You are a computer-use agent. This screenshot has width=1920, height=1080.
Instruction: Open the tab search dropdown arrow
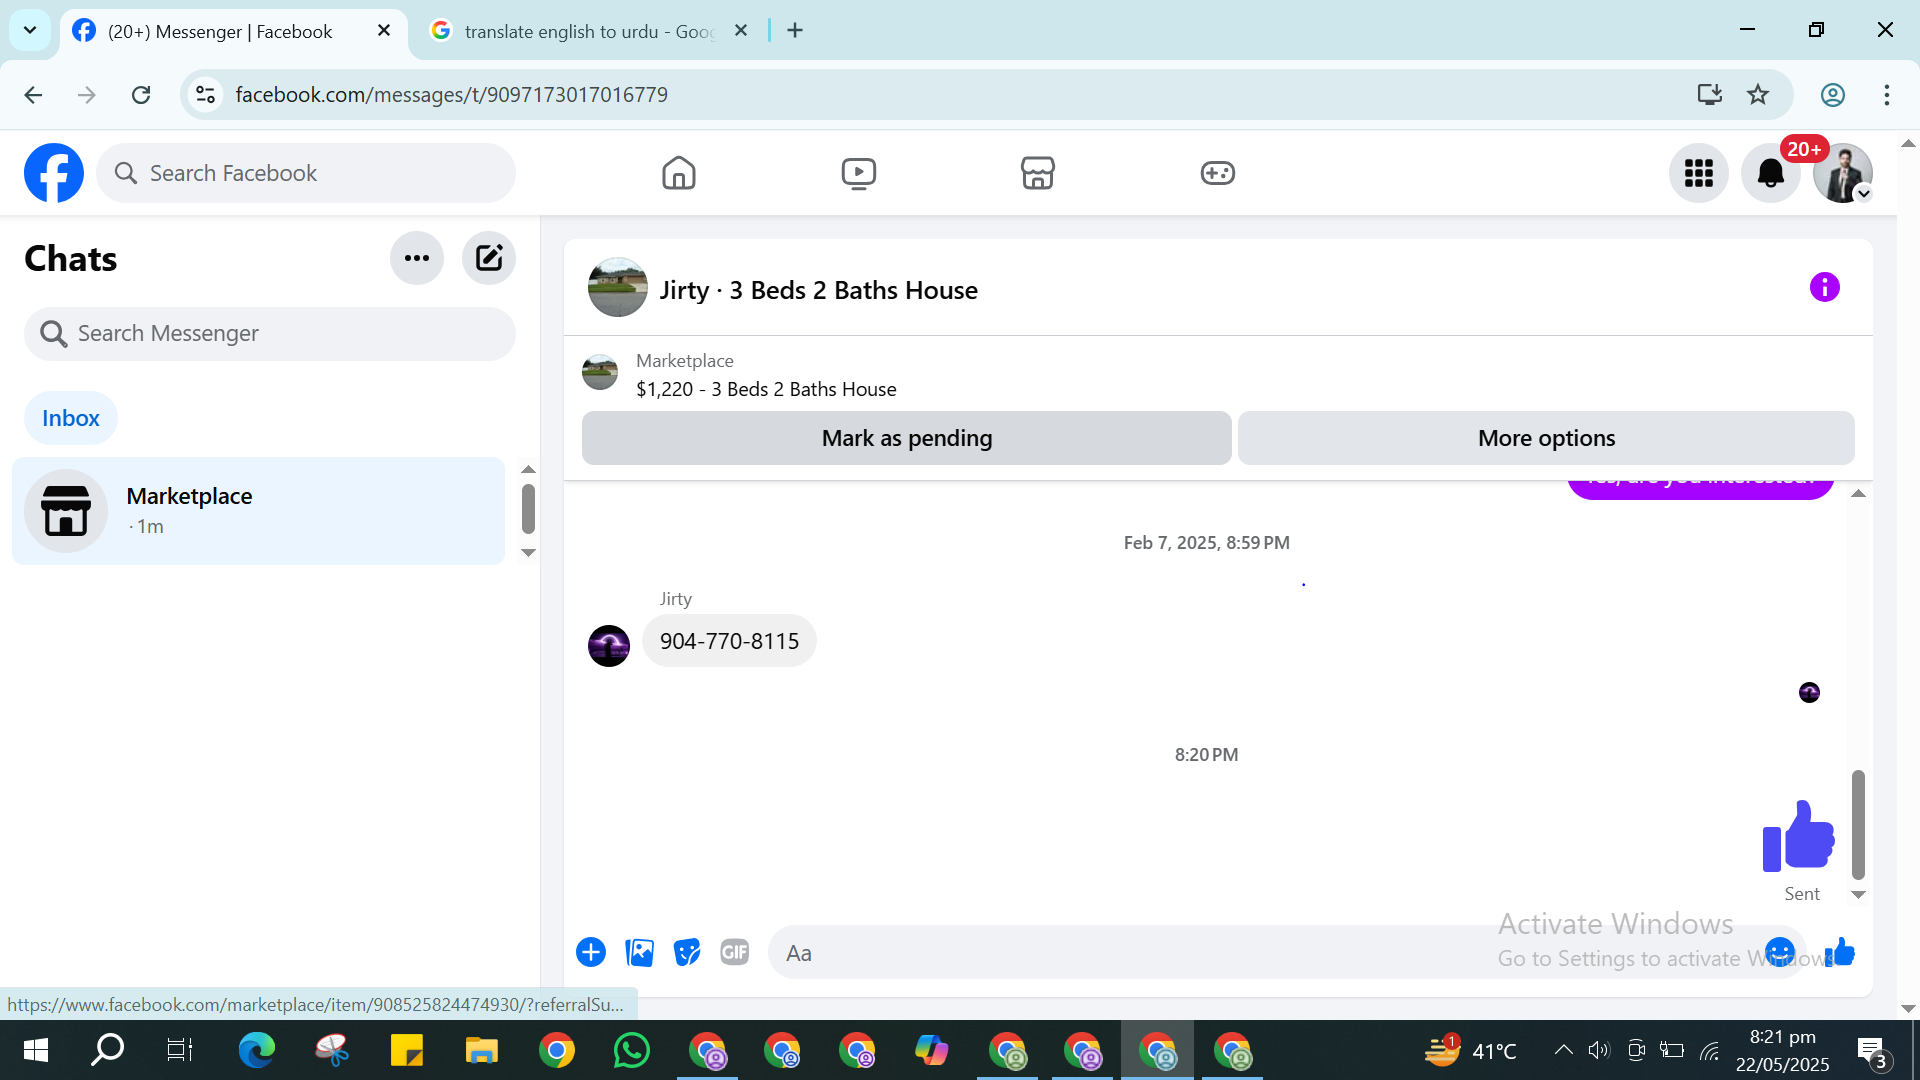tap(30, 30)
